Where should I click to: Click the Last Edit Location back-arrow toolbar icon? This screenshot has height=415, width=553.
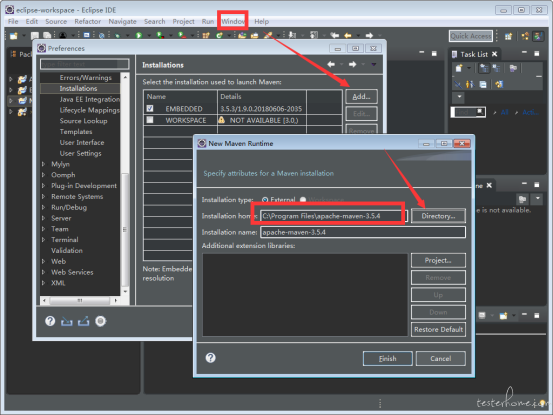(334, 35)
